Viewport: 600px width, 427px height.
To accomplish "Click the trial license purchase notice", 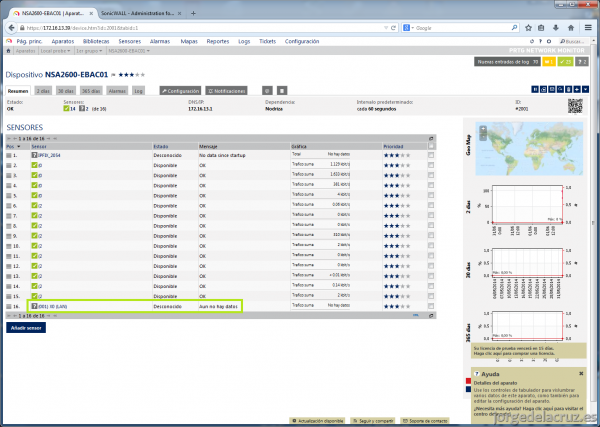I will (528, 351).
